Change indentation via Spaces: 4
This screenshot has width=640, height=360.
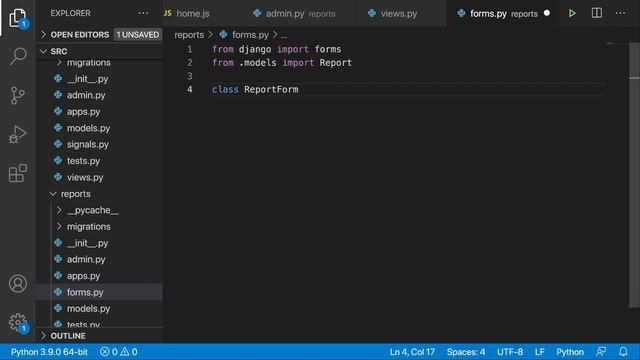pos(466,352)
